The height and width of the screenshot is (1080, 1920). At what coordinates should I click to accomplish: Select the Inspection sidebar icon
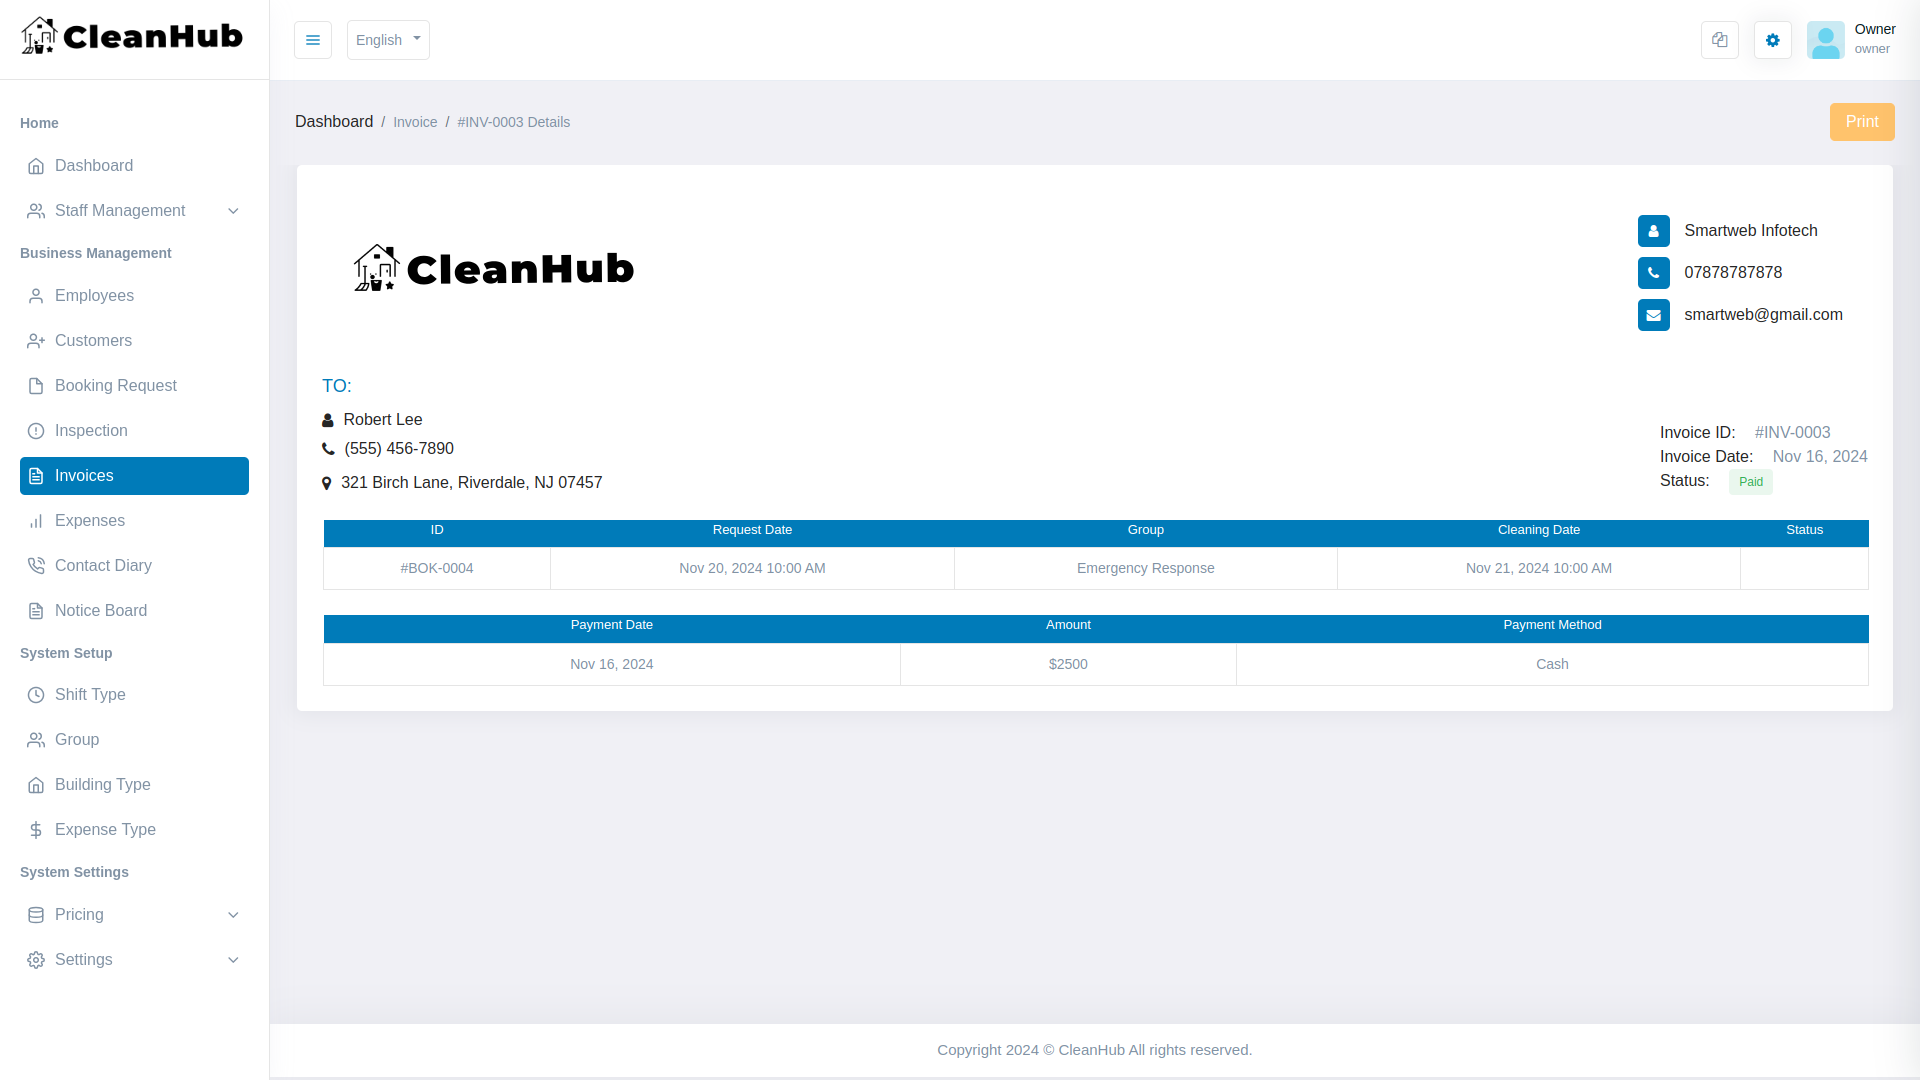(36, 430)
